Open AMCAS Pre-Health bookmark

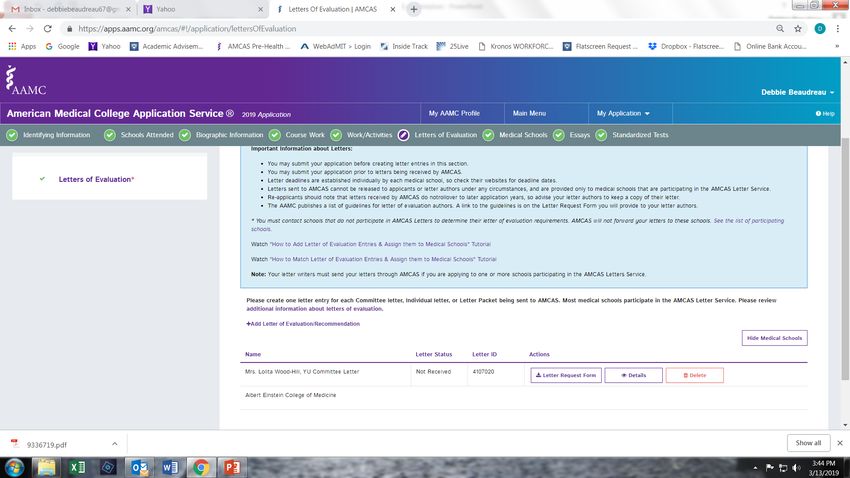pos(253,47)
